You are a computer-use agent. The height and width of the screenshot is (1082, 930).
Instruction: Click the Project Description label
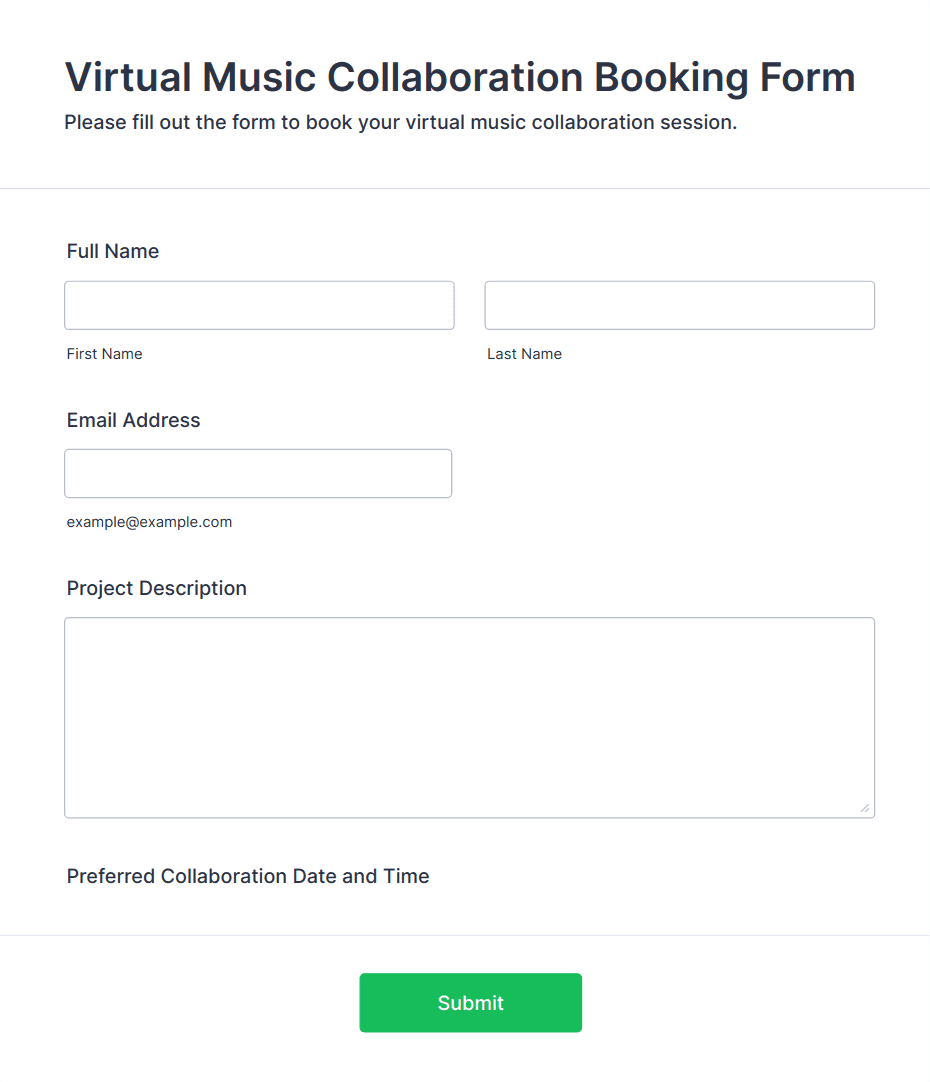(157, 588)
